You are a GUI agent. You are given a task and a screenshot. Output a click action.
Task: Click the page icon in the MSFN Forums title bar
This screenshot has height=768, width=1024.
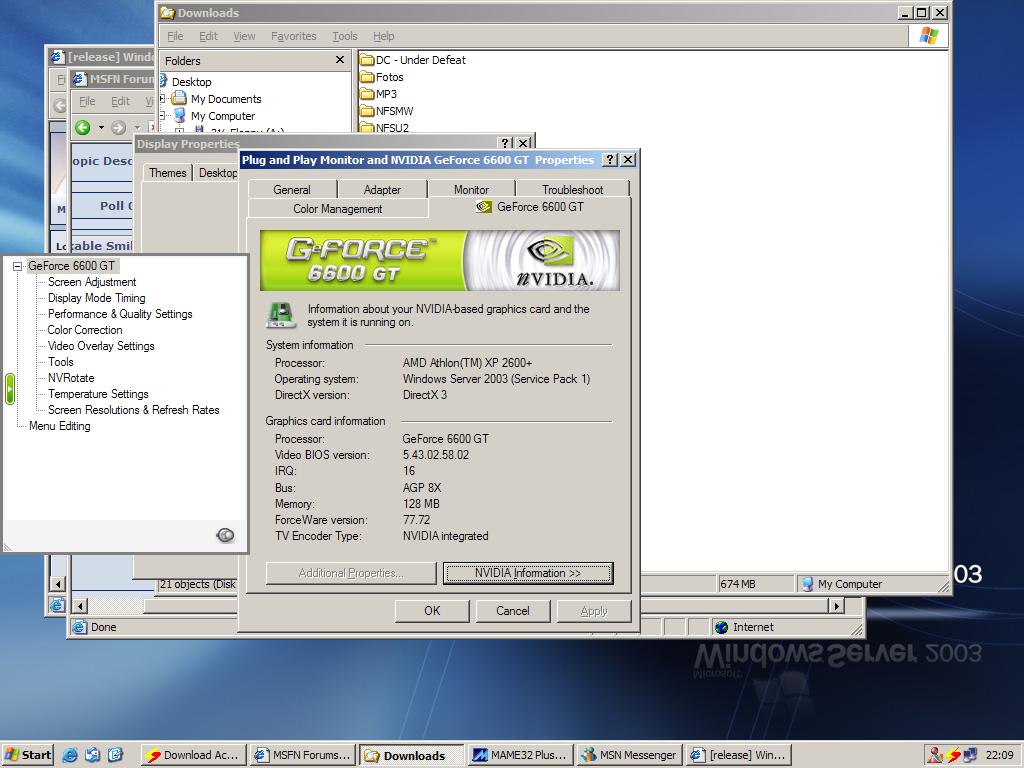[79, 79]
